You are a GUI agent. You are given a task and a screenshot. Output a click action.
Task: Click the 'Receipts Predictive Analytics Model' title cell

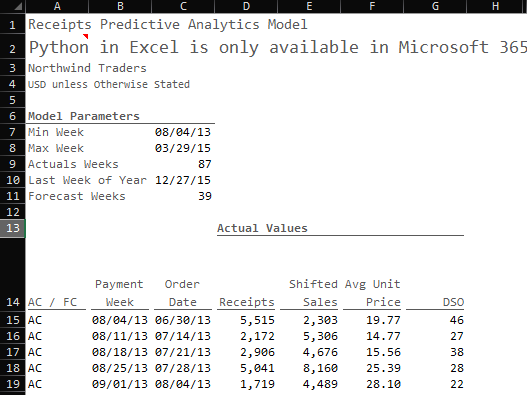(x=168, y=25)
